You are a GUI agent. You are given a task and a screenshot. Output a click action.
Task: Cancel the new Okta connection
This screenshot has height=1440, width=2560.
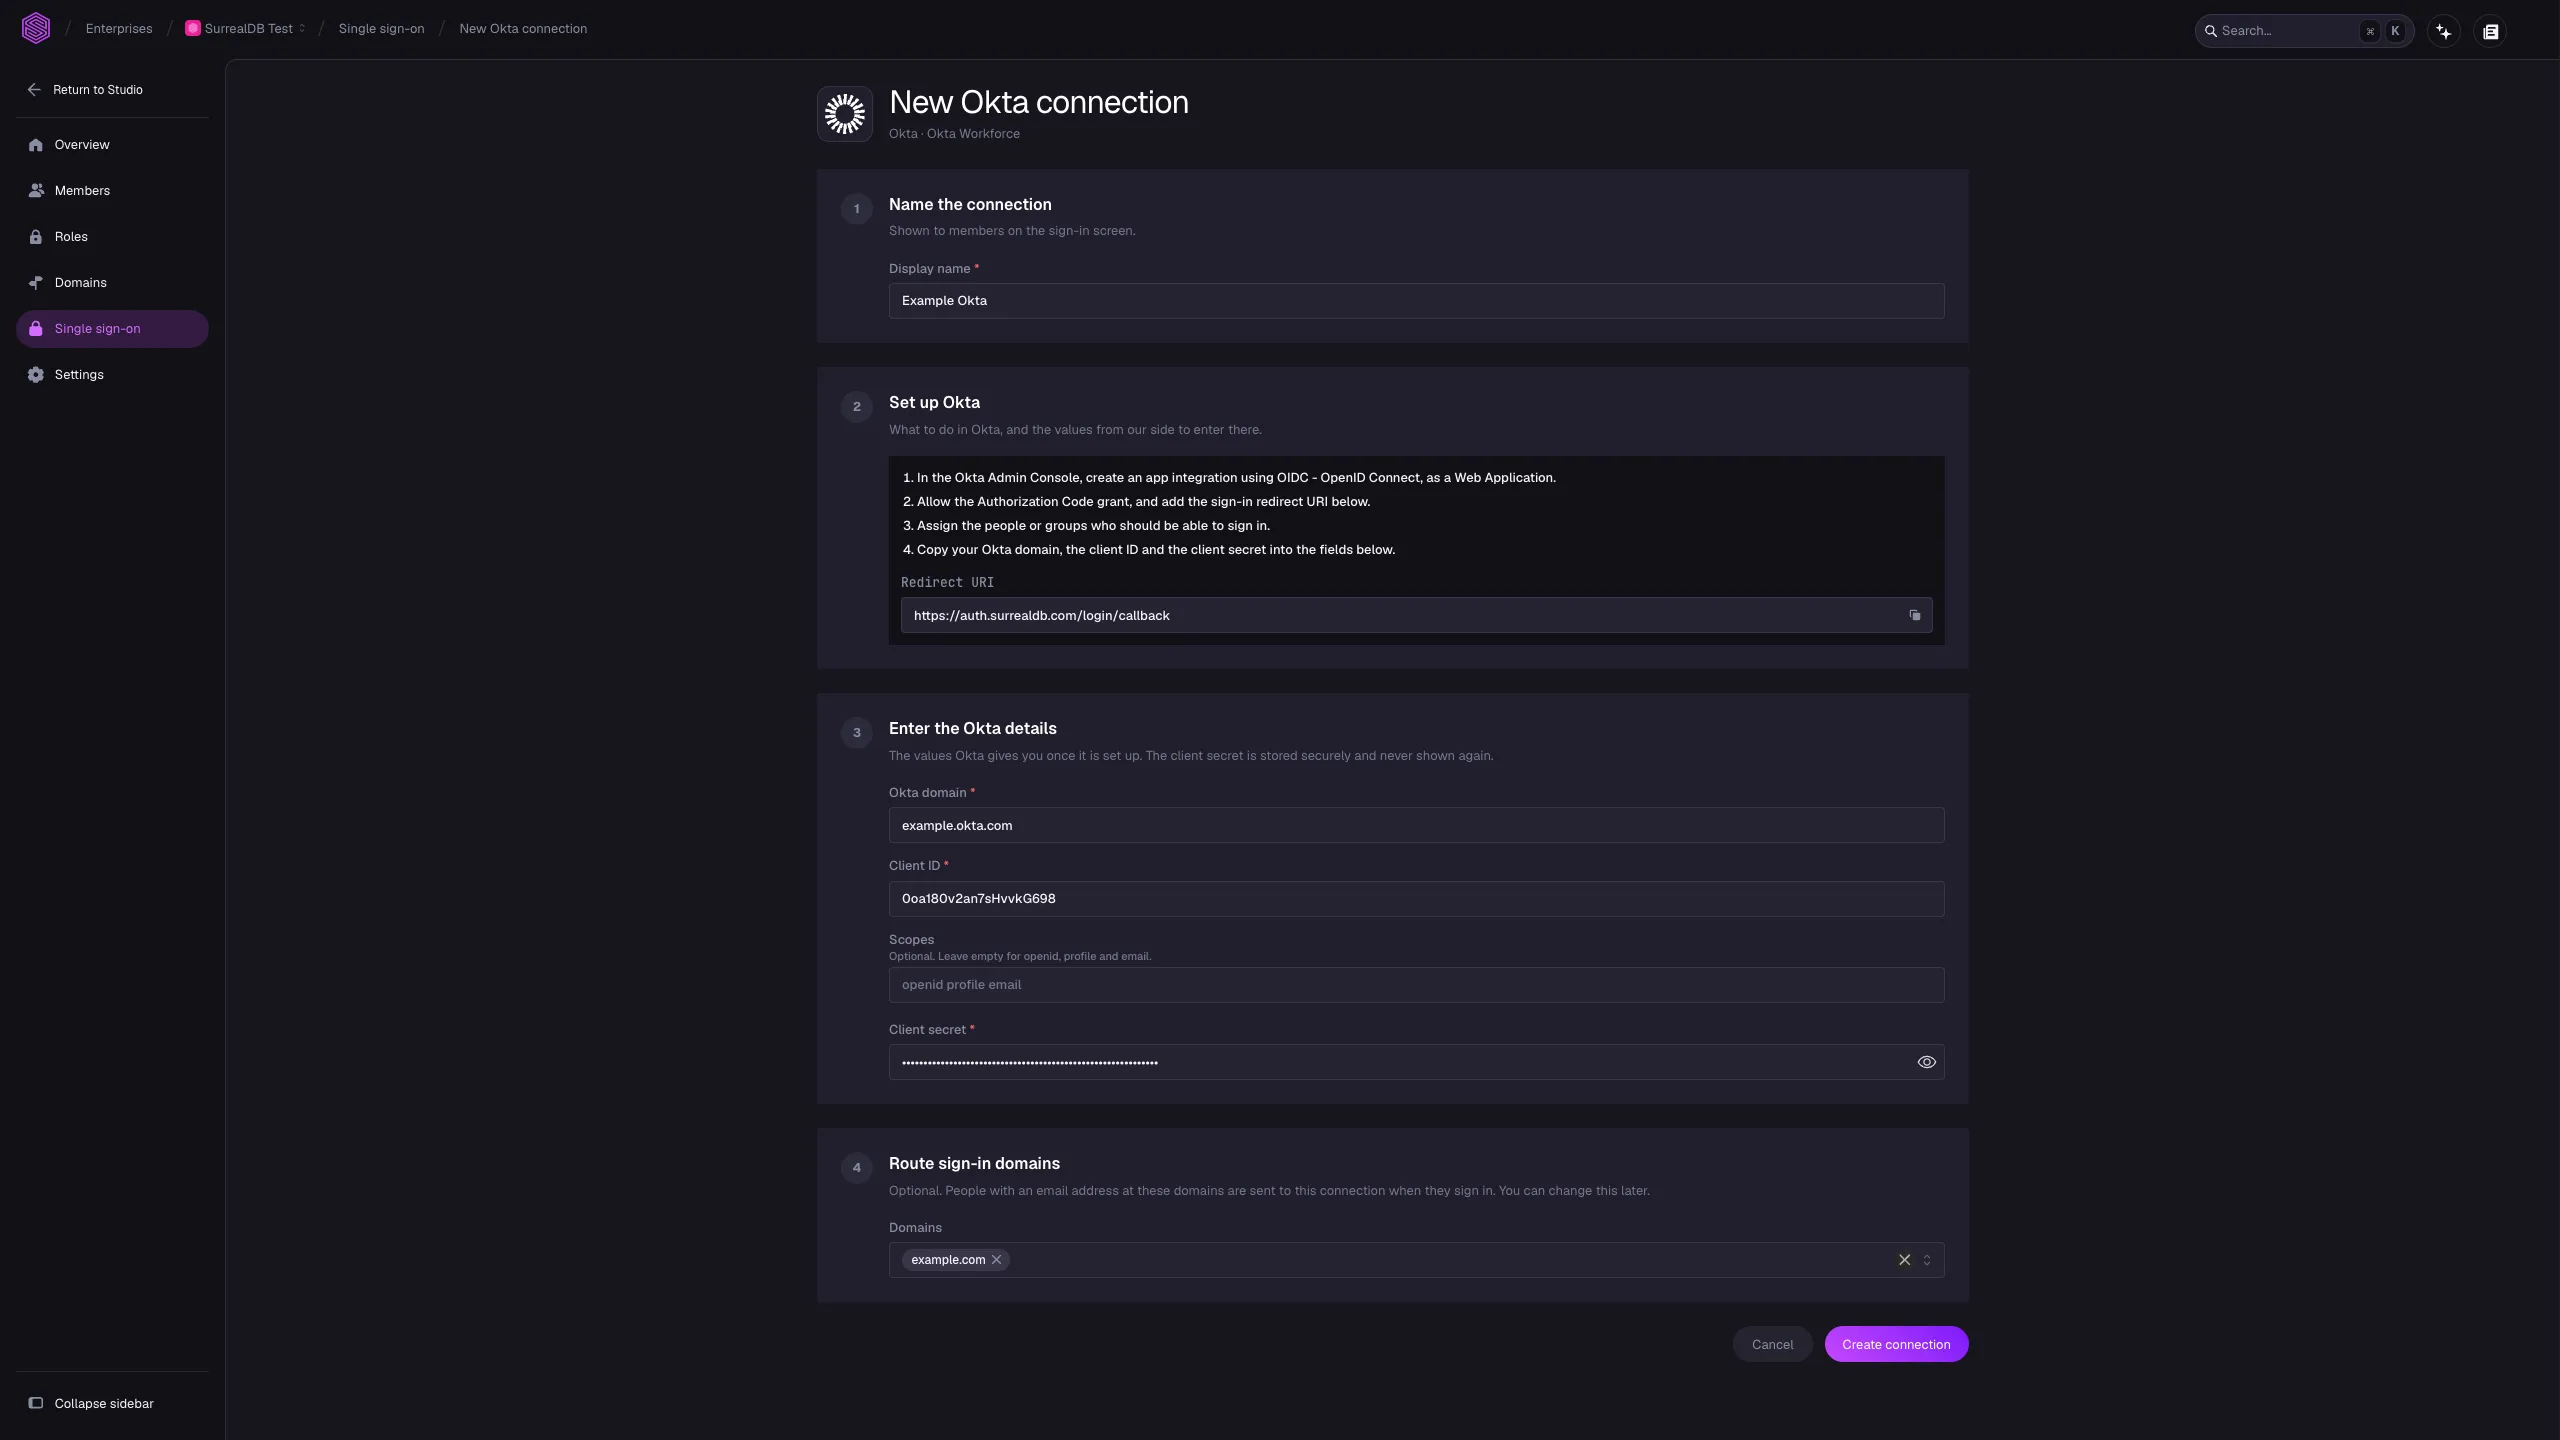(x=1772, y=1344)
